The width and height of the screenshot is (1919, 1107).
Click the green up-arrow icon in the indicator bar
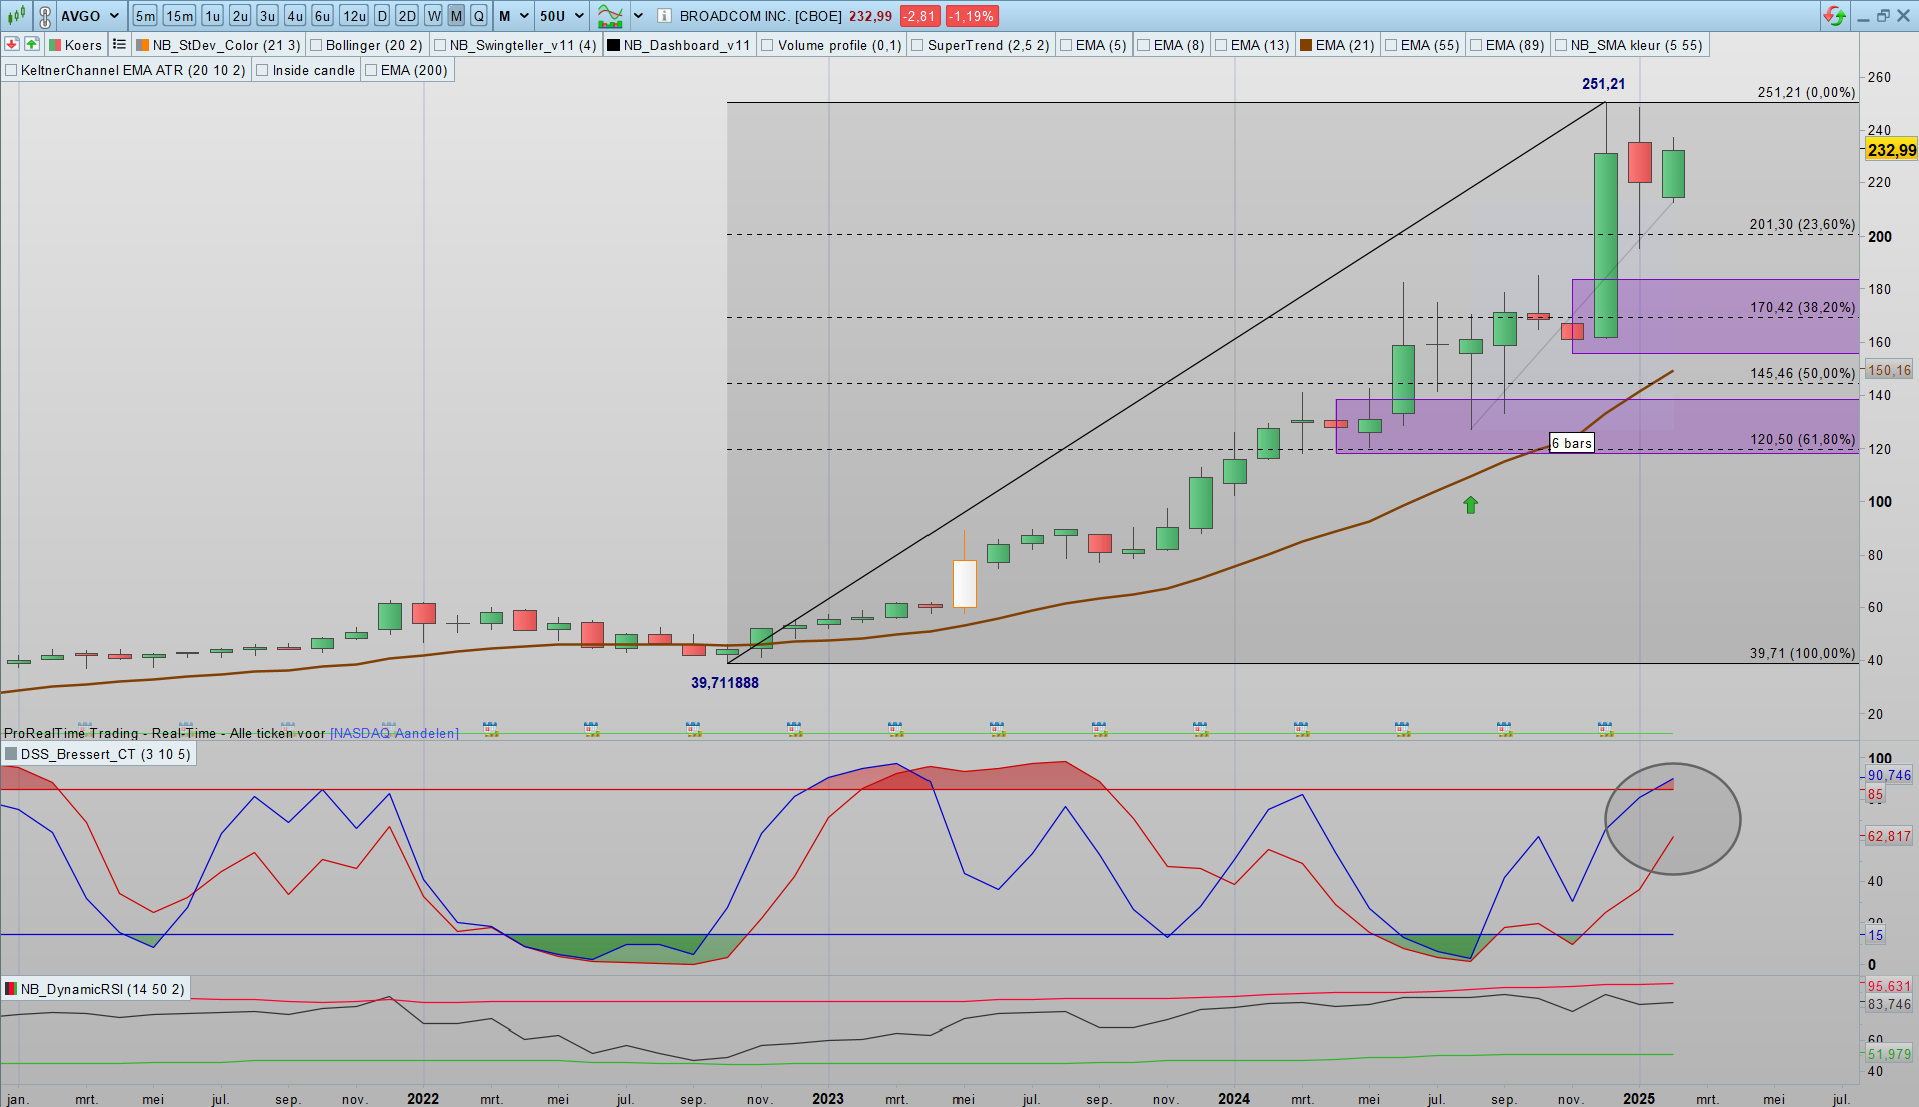tap(32, 44)
